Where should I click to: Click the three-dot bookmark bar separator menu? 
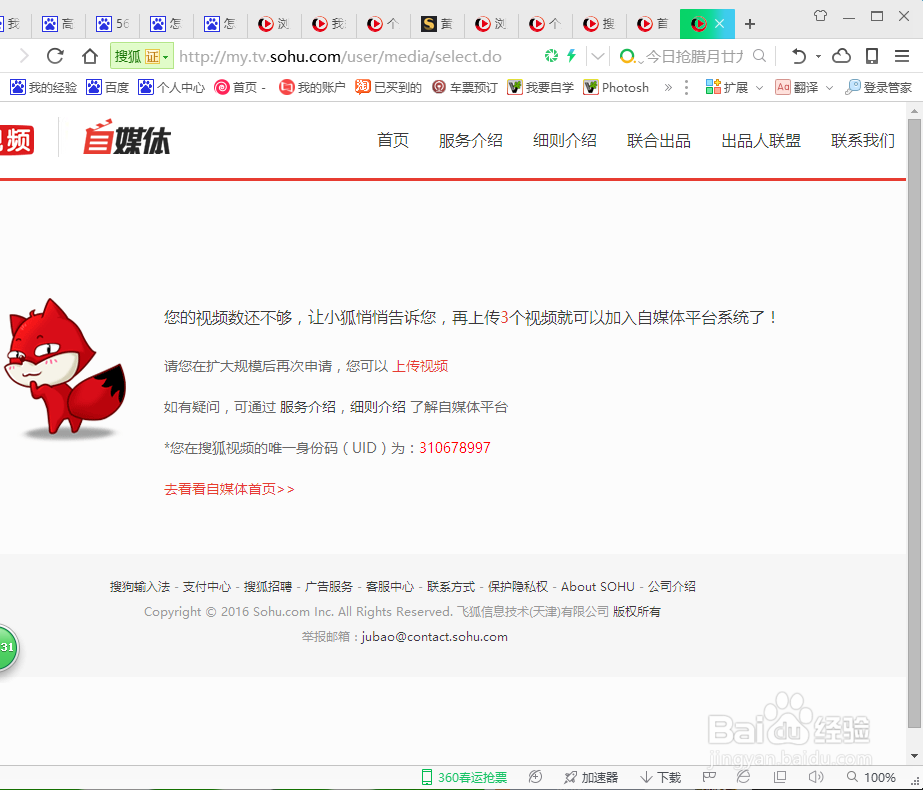(x=686, y=88)
